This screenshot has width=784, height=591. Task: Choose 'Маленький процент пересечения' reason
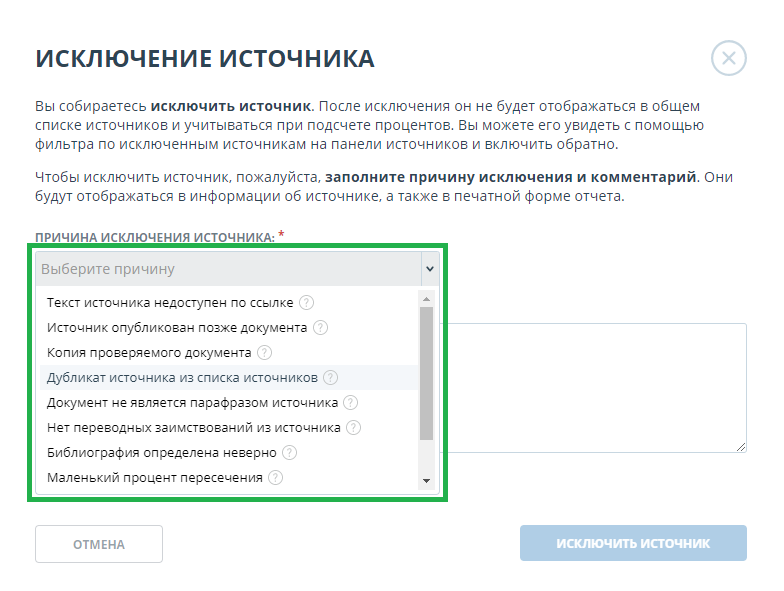[x=154, y=477]
